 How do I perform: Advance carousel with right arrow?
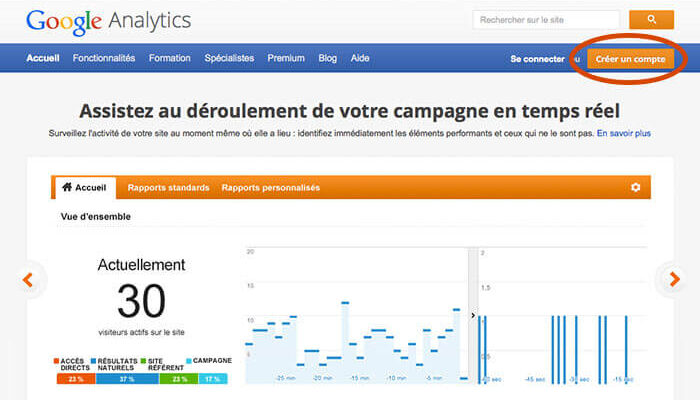point(670,280)
